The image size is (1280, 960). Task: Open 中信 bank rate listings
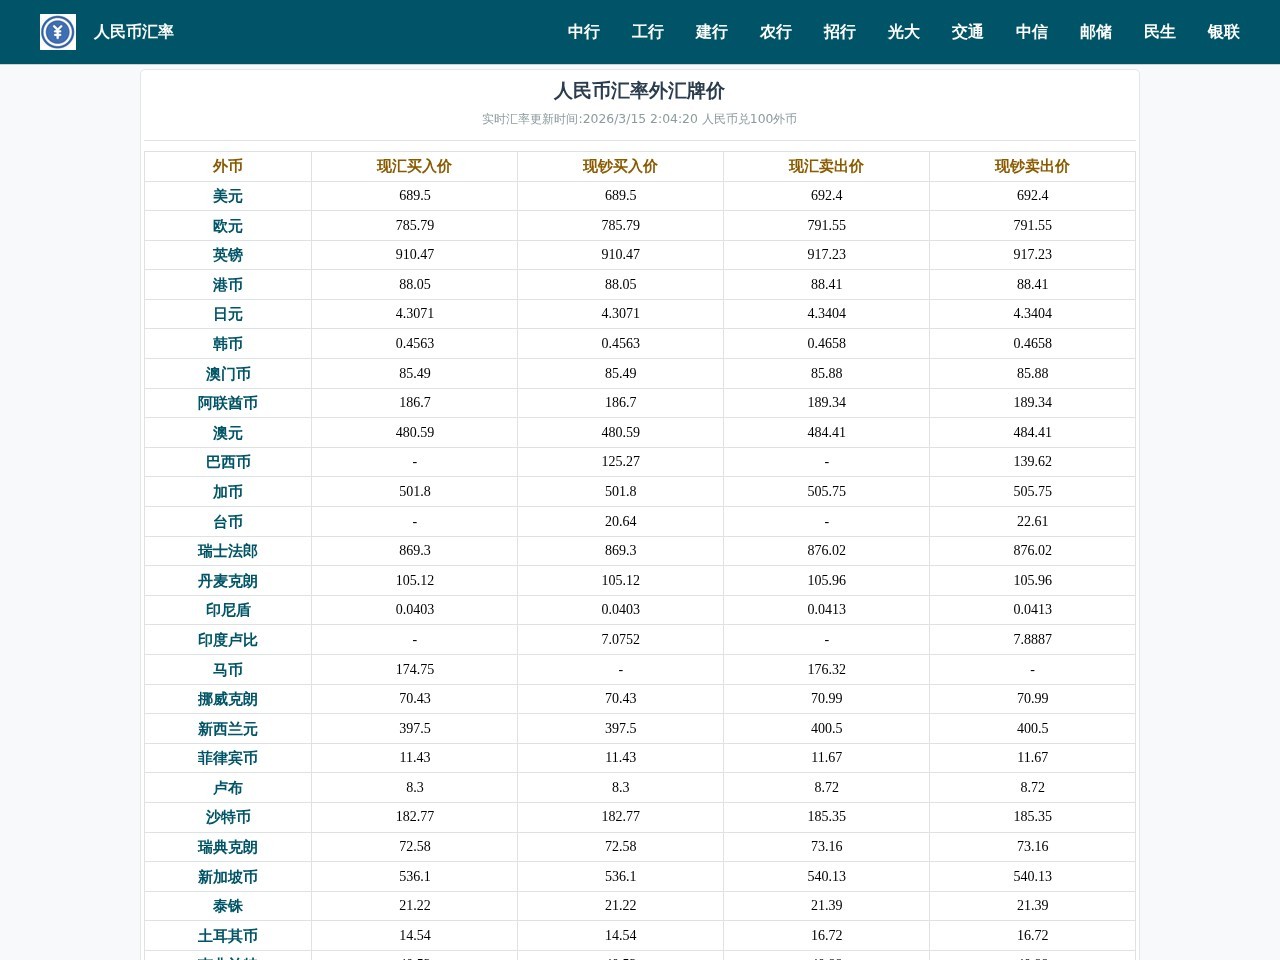[x=1031, y=32]
